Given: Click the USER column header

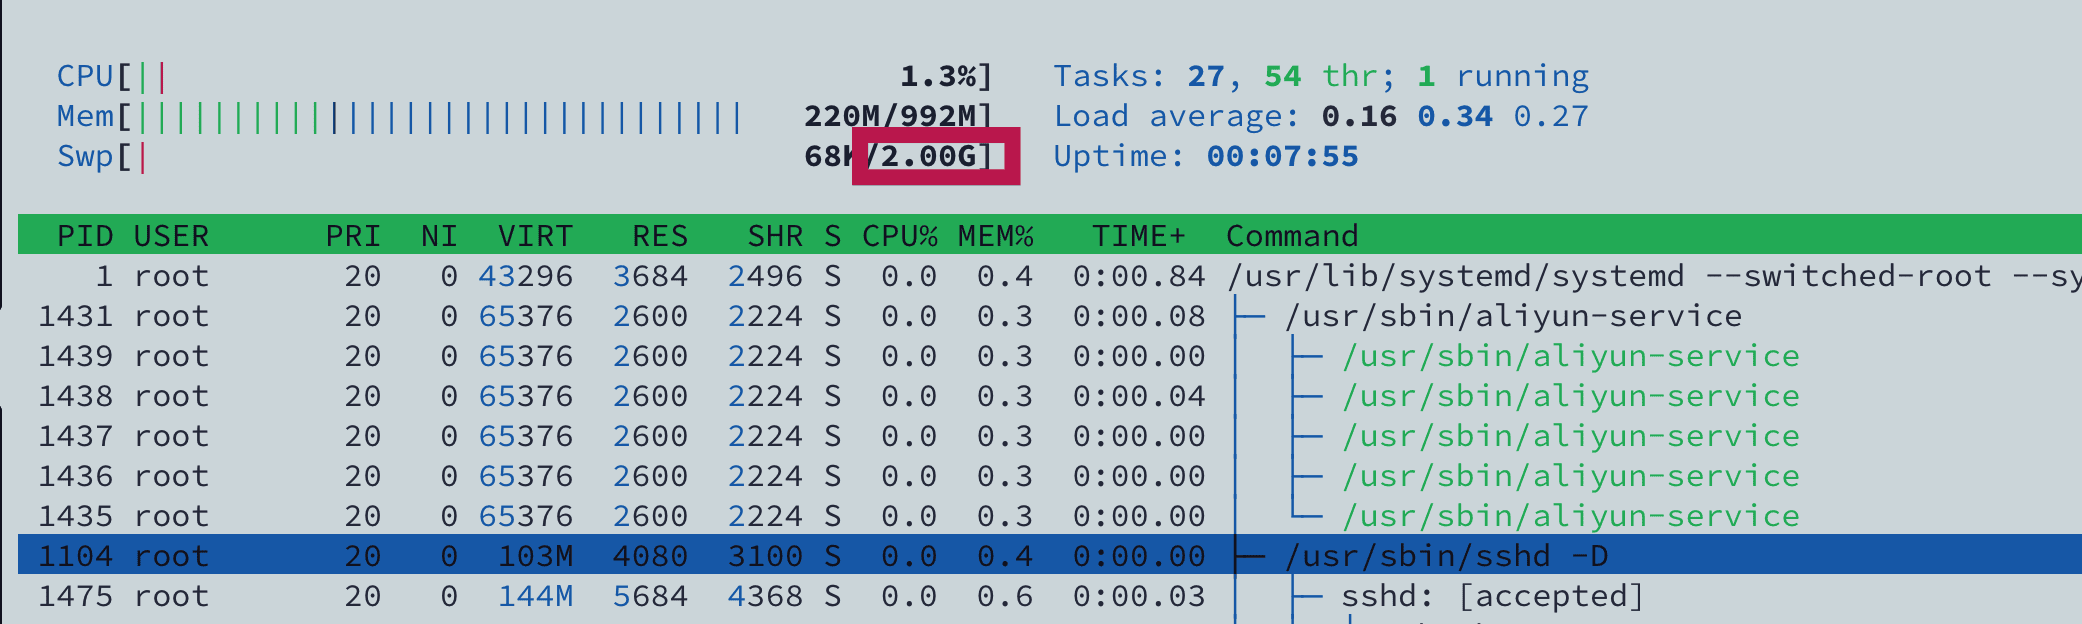Looking at the screenshot, I should click(171, 236).
